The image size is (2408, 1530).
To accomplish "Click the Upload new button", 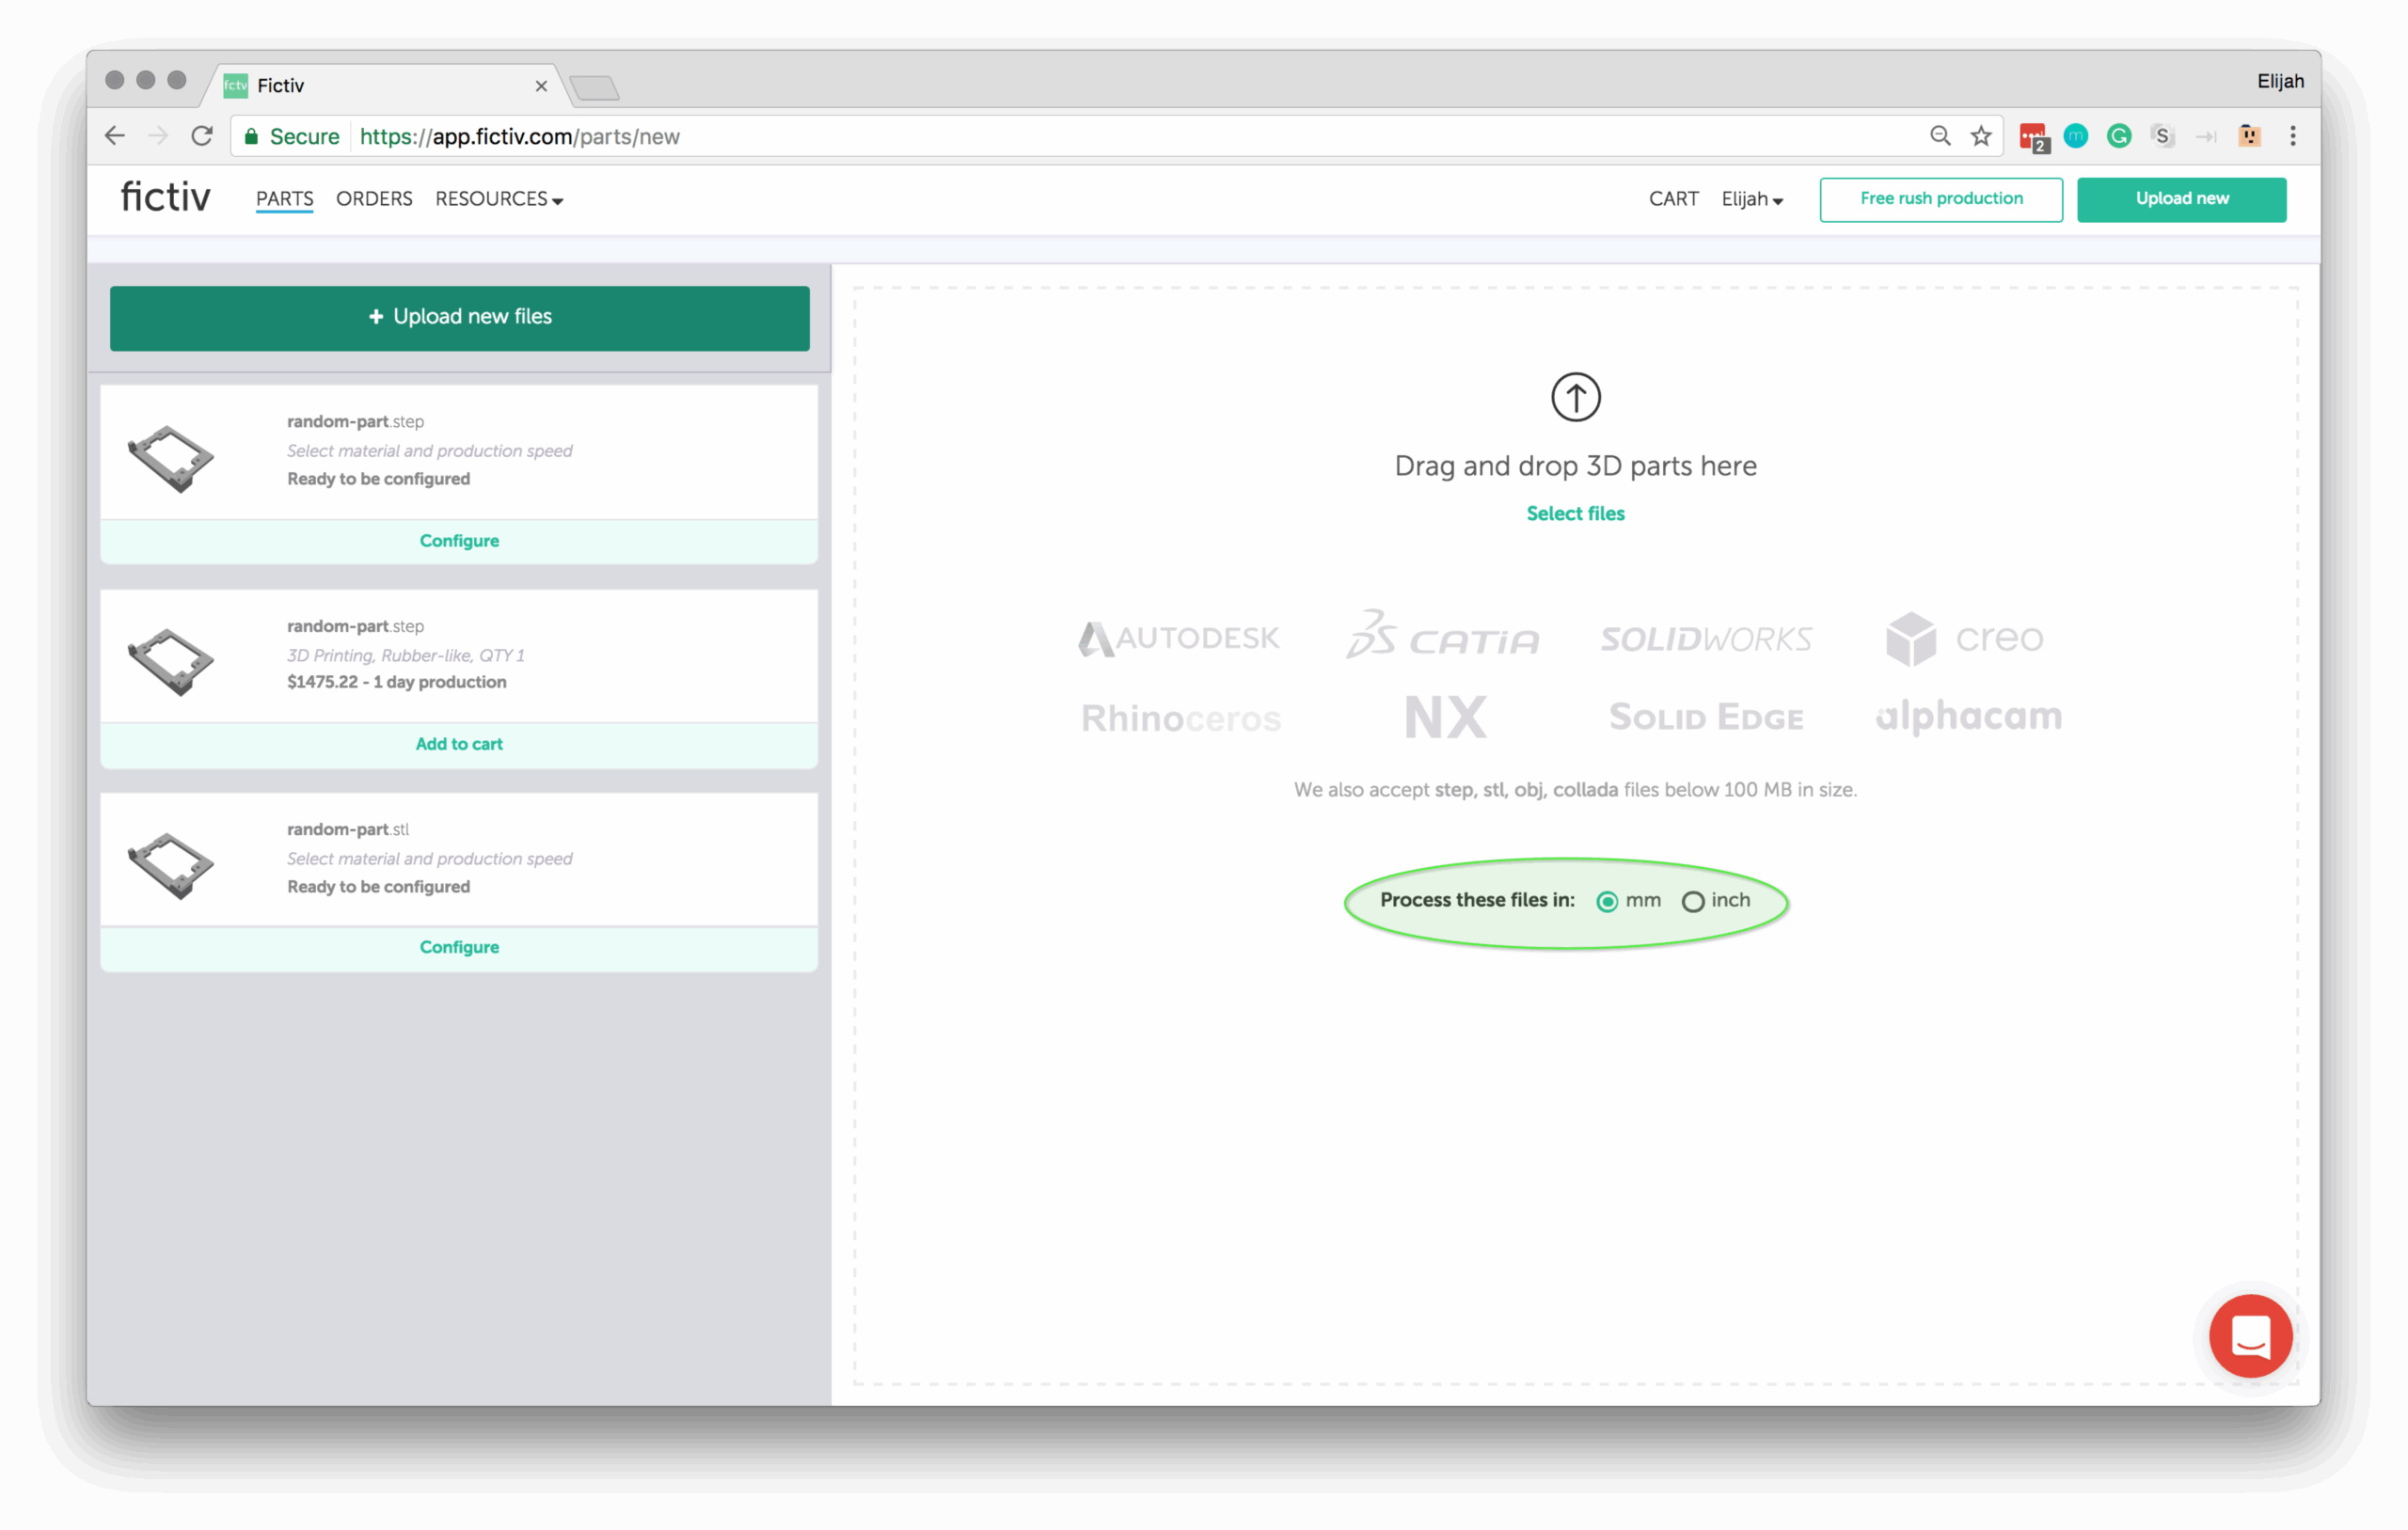I will click(2181, 199).
